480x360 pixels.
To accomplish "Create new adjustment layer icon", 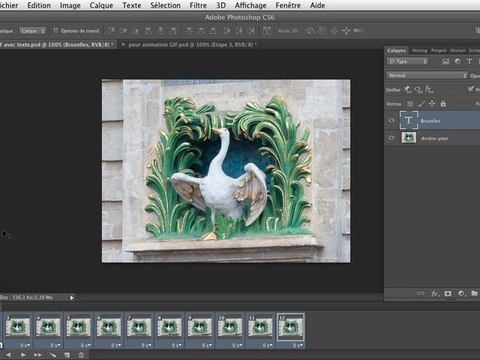I will (461, 293).
